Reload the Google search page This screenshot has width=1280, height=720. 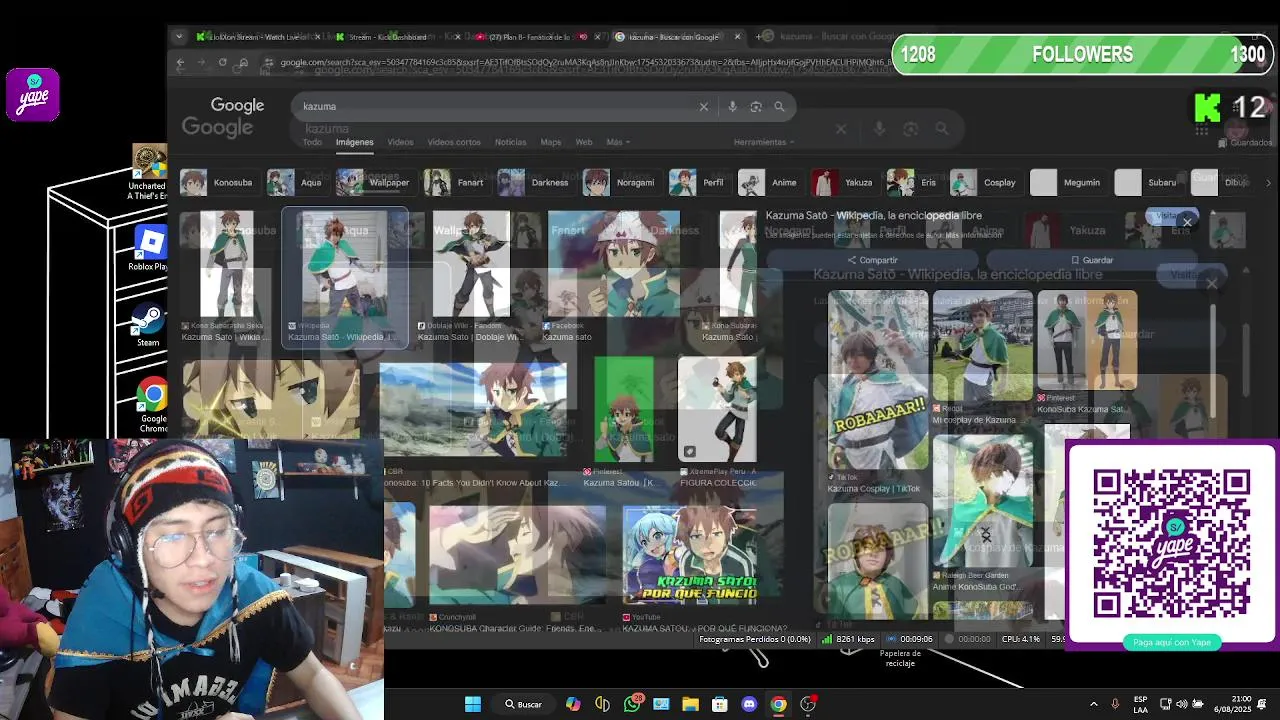pos(222,63)
